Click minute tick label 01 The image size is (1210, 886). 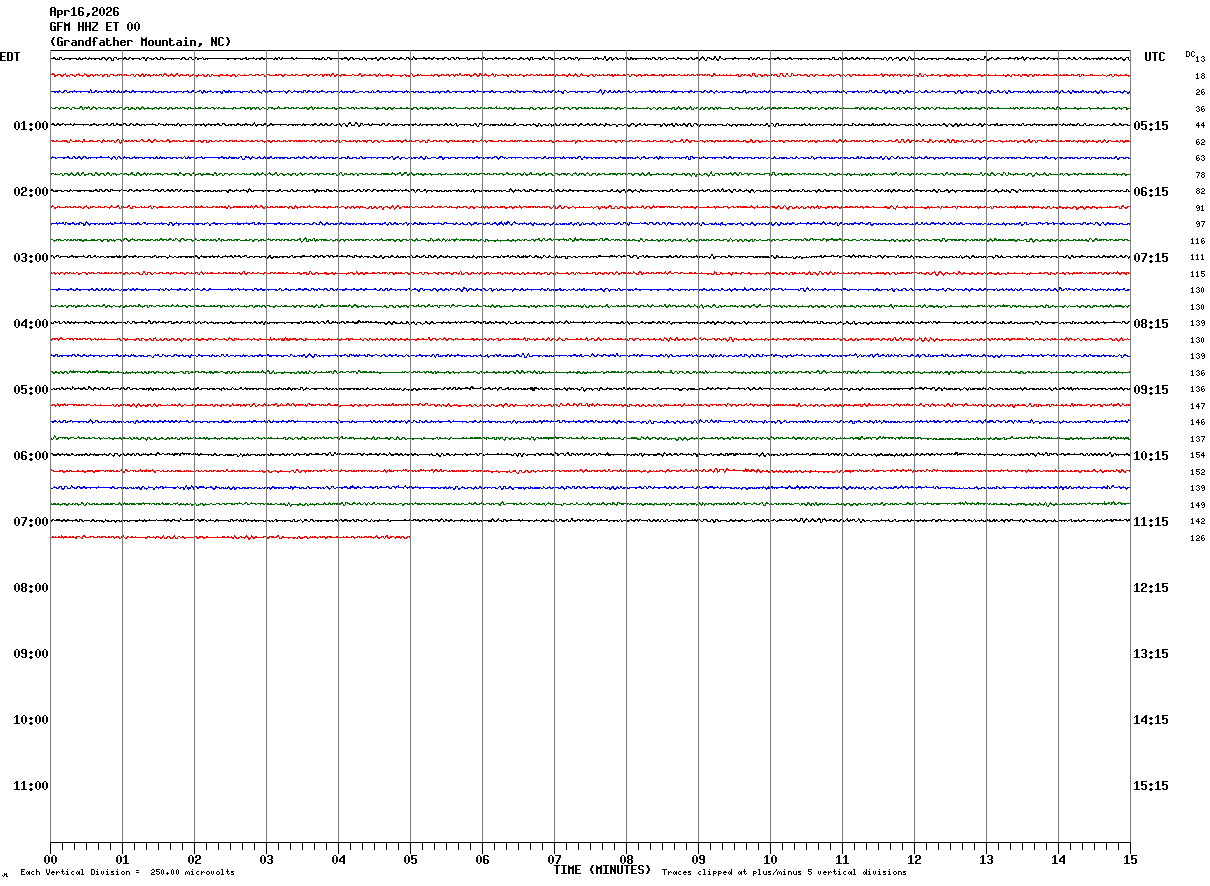pyautogui.click(x=122, y=860)
